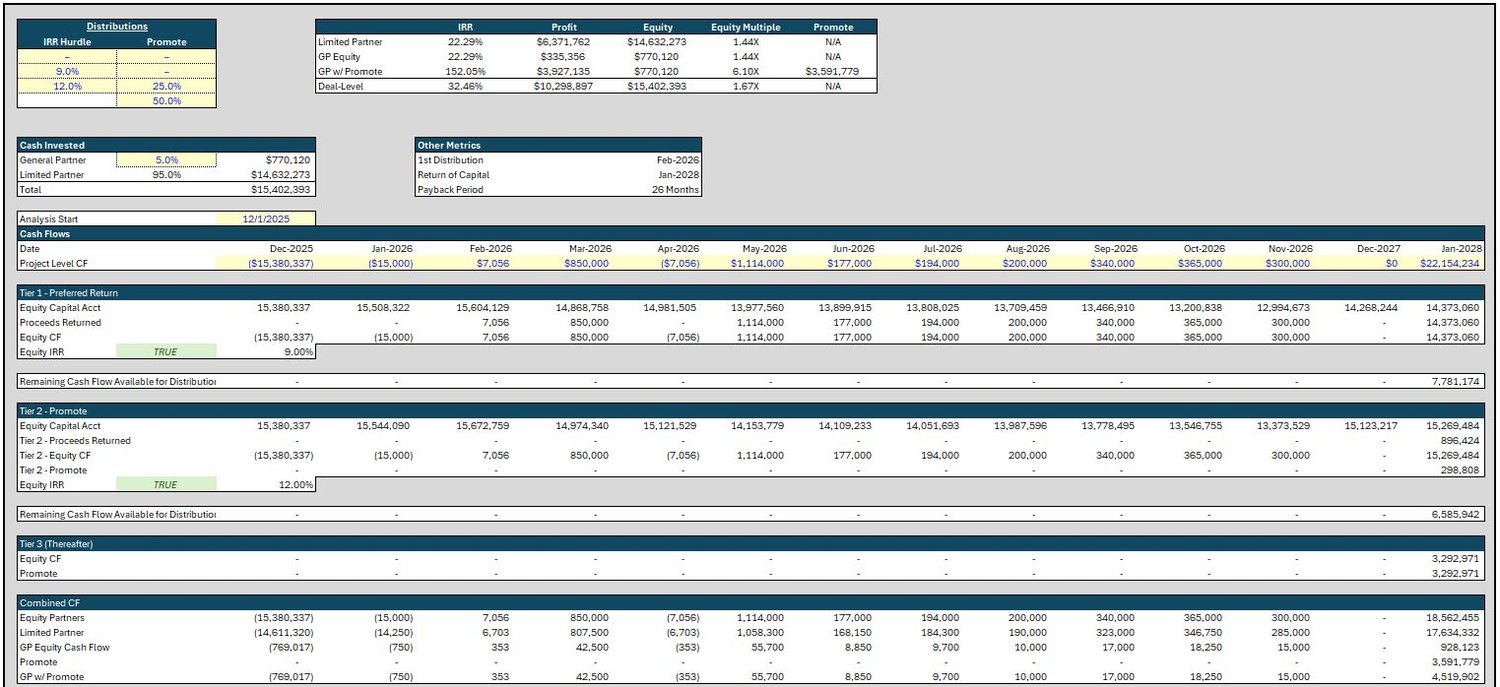Click the TRUE check beside 9.00%
Viewport: 1500px width, 687px height.
point(166,352)
